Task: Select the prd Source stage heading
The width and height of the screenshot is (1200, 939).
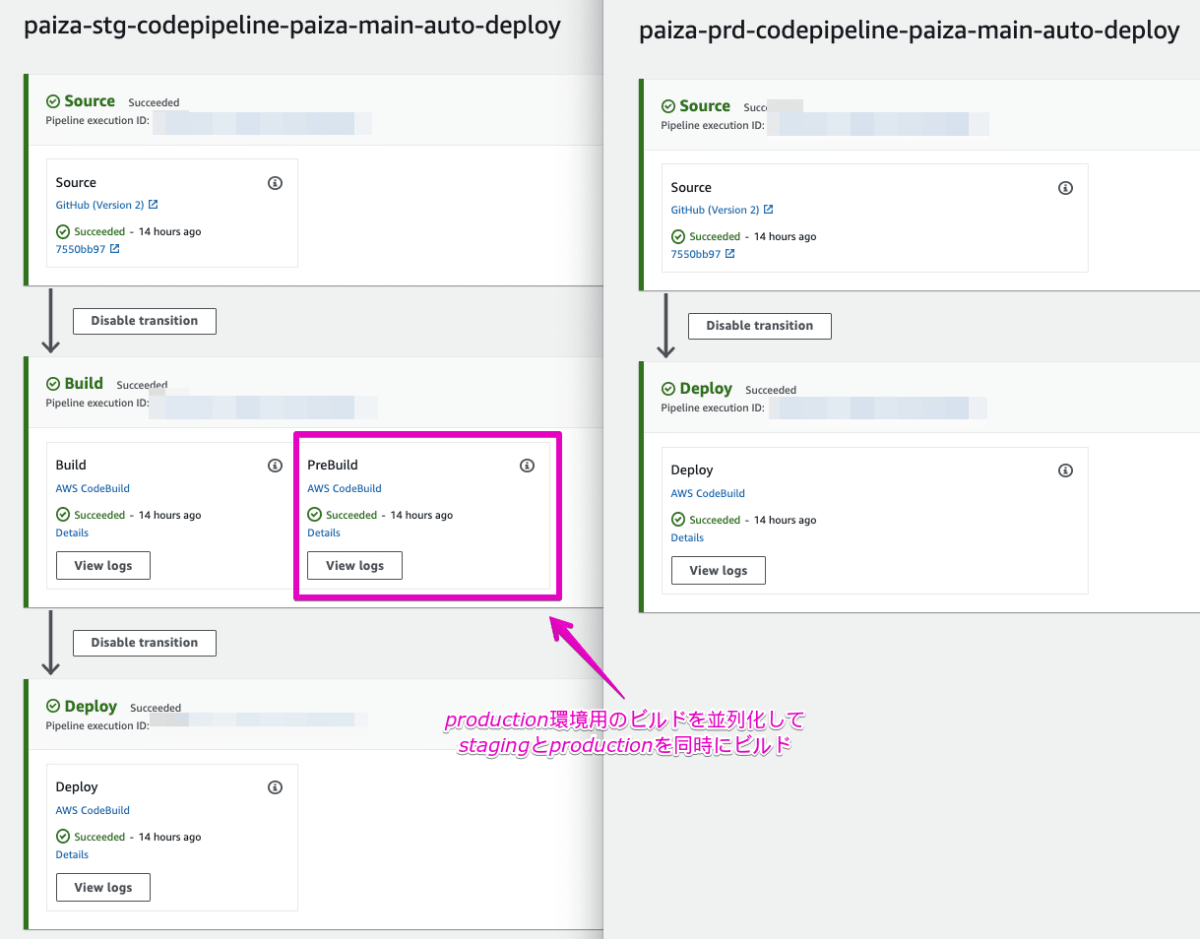Action: click(x=704, y=106)
